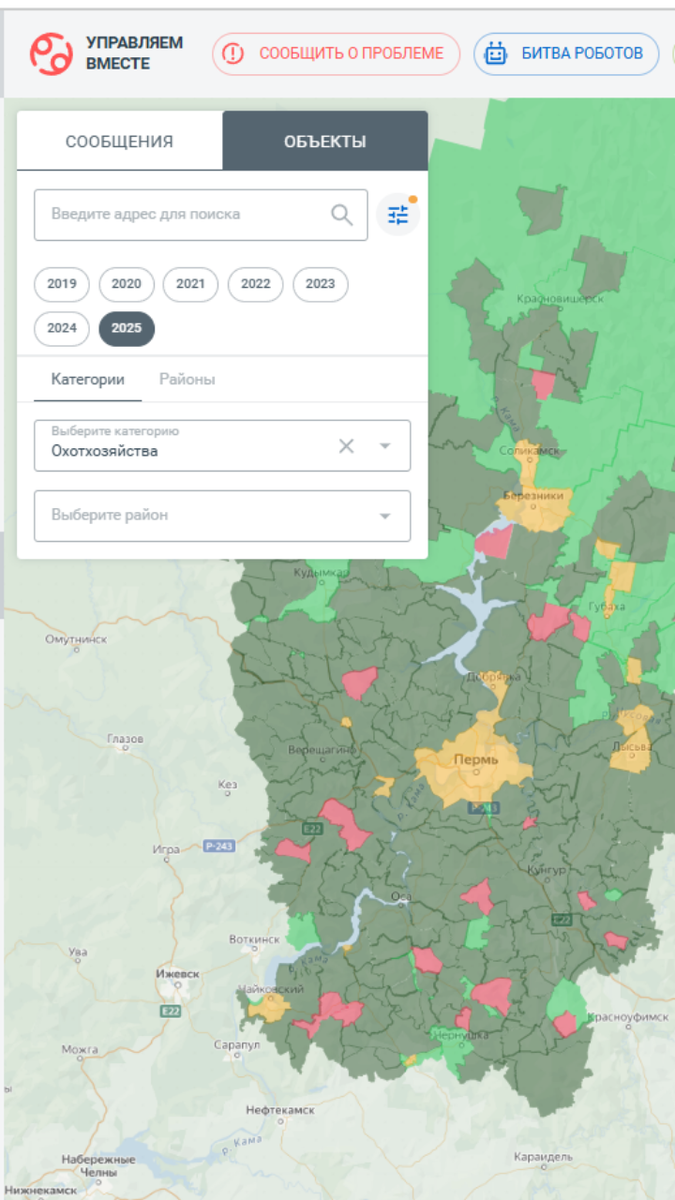This screenshot has height=1200, width=675.
Task: Switch to the Объекты tab
Action: [325, 141]
